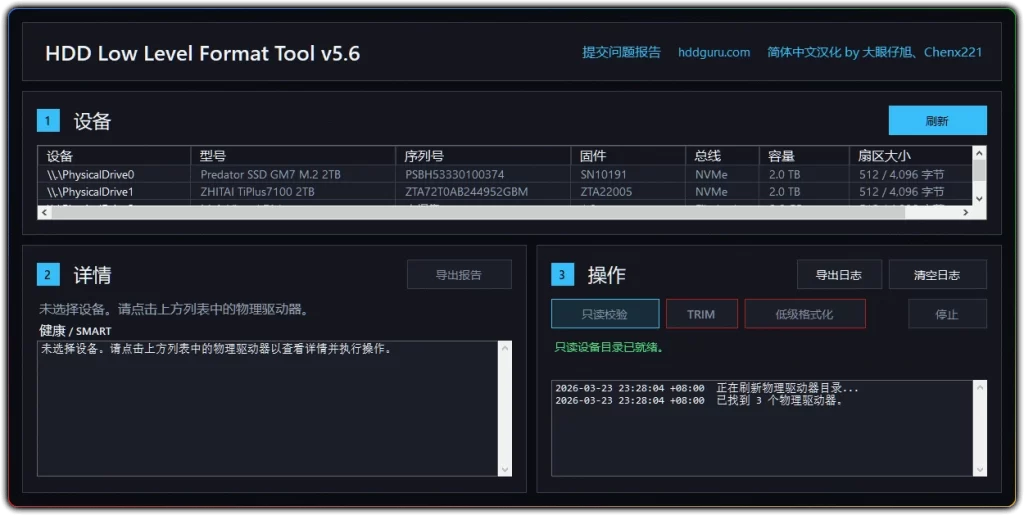1024x515 pixels.
Task: Click the 容量 column header
Action: (x=804, y=156)
